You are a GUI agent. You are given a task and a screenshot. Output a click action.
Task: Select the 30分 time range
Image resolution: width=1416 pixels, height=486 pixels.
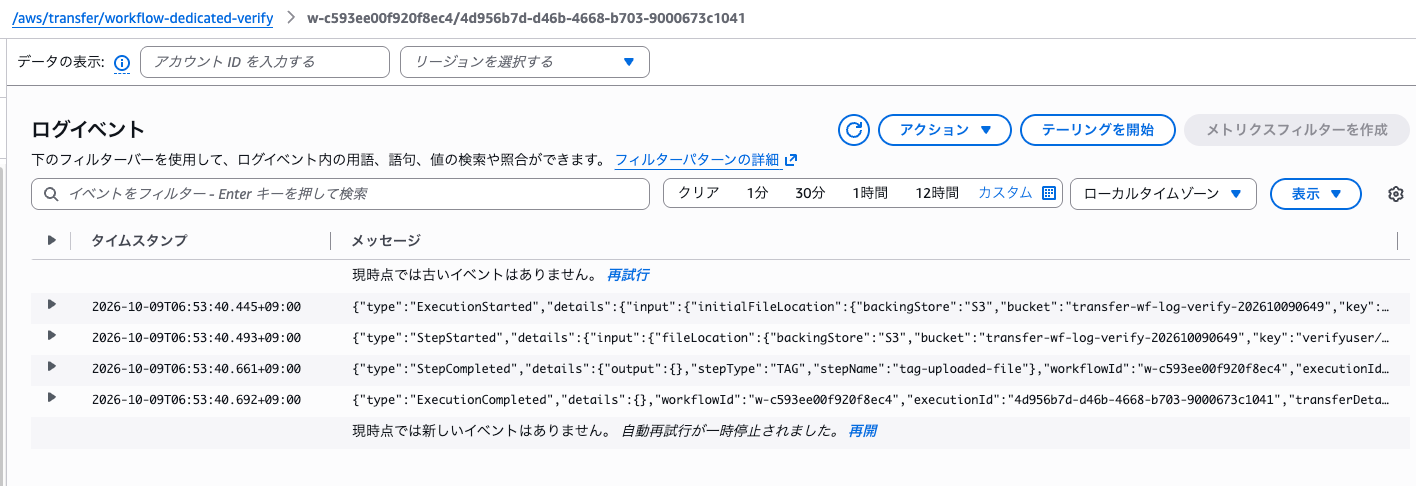tap(810, 193)
